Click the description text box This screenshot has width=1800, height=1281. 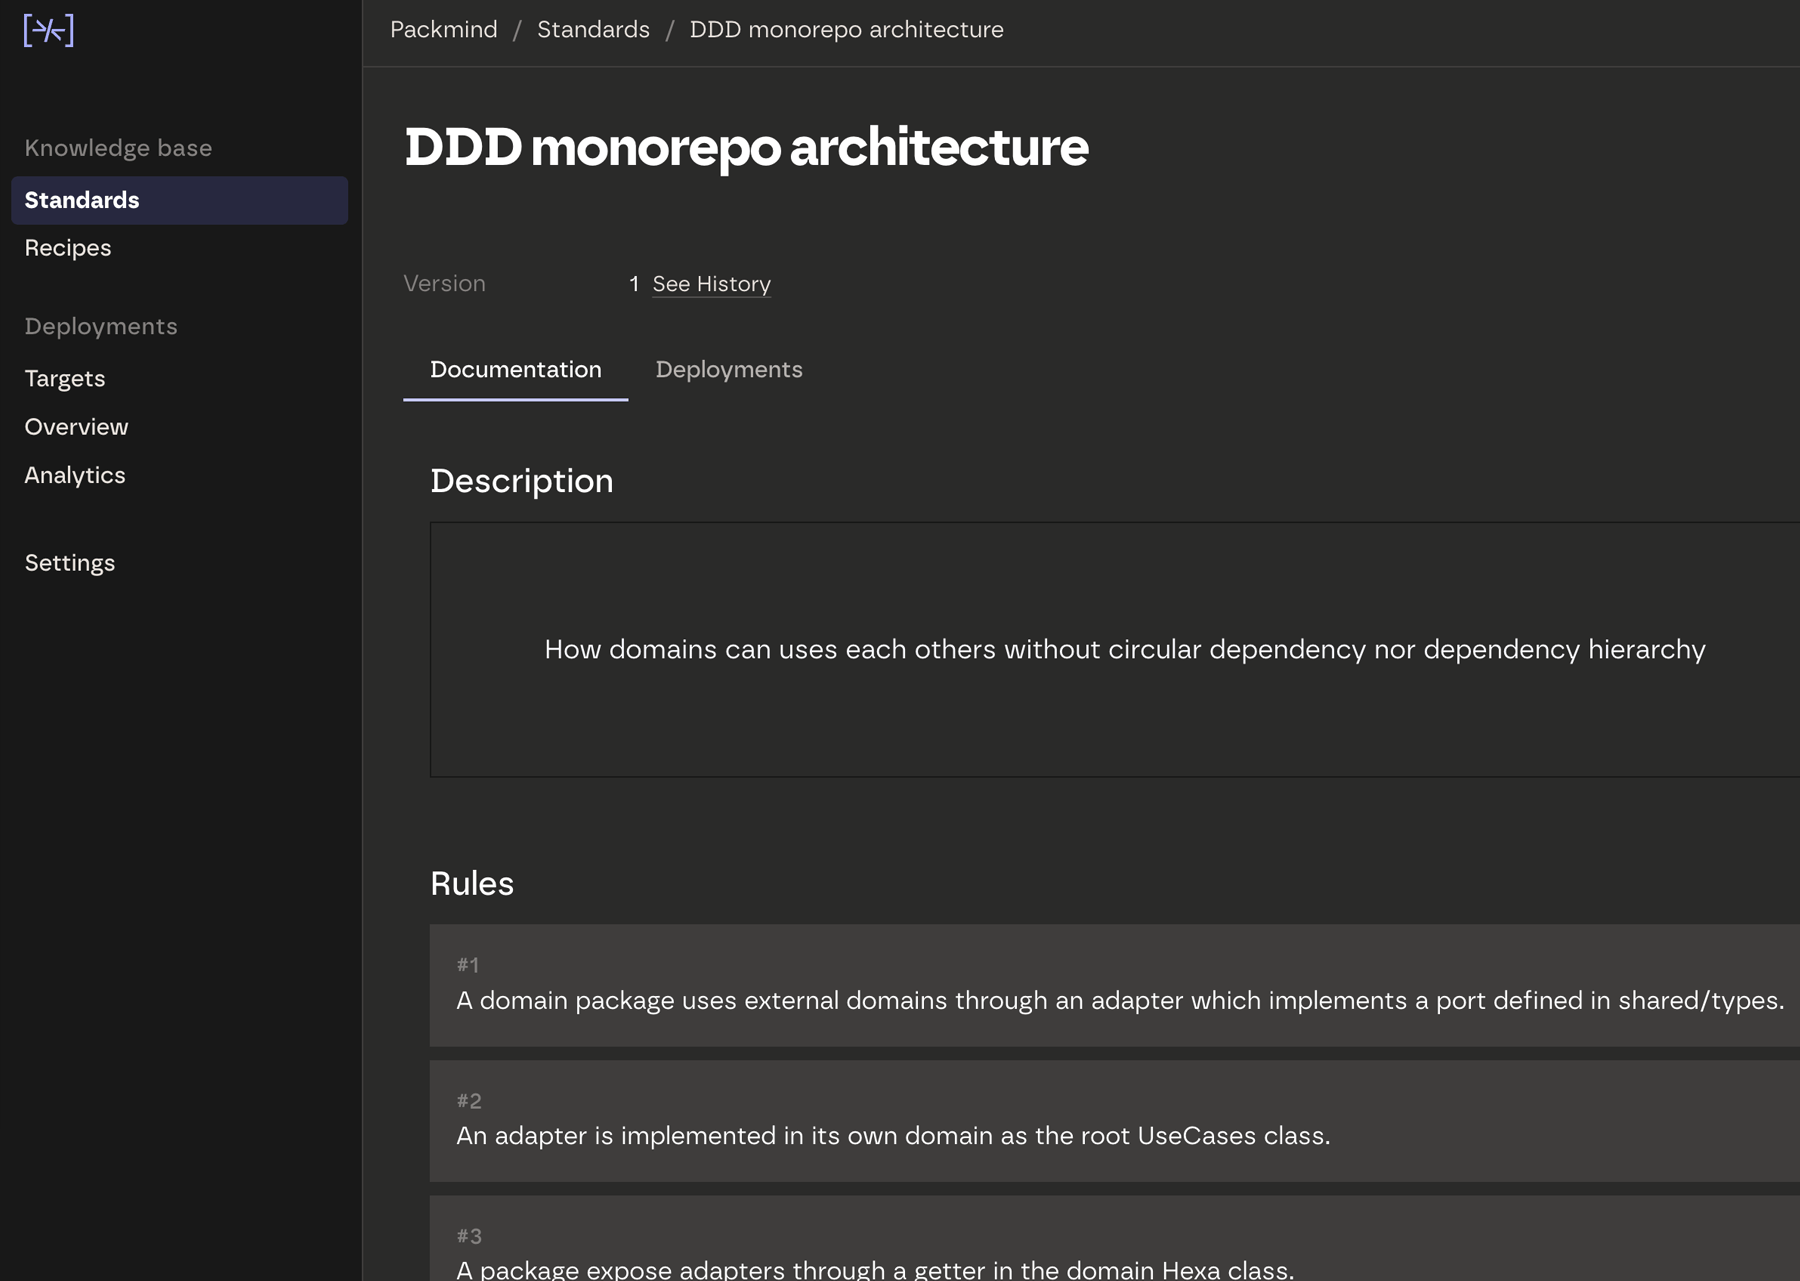[x=1114, y=649]
